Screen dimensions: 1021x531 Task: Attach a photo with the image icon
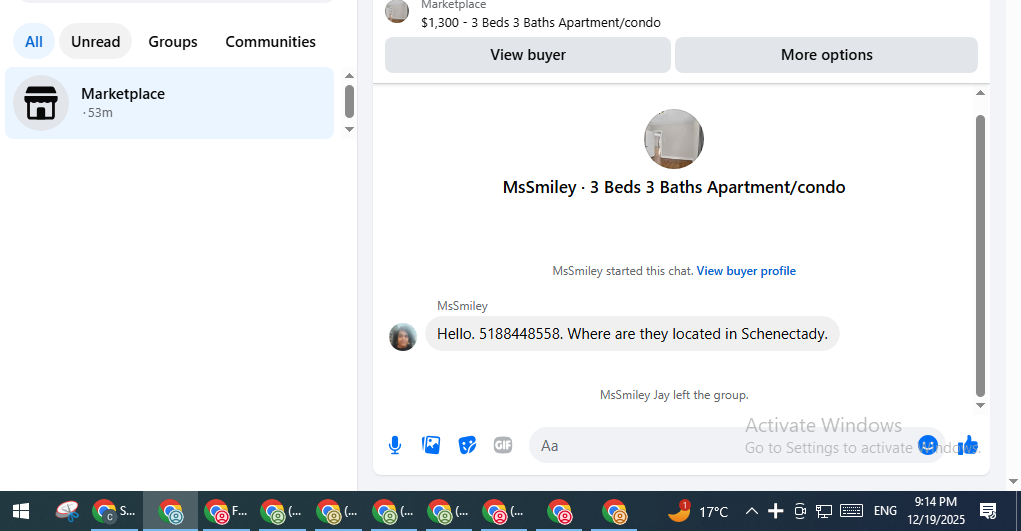point(431,445)
